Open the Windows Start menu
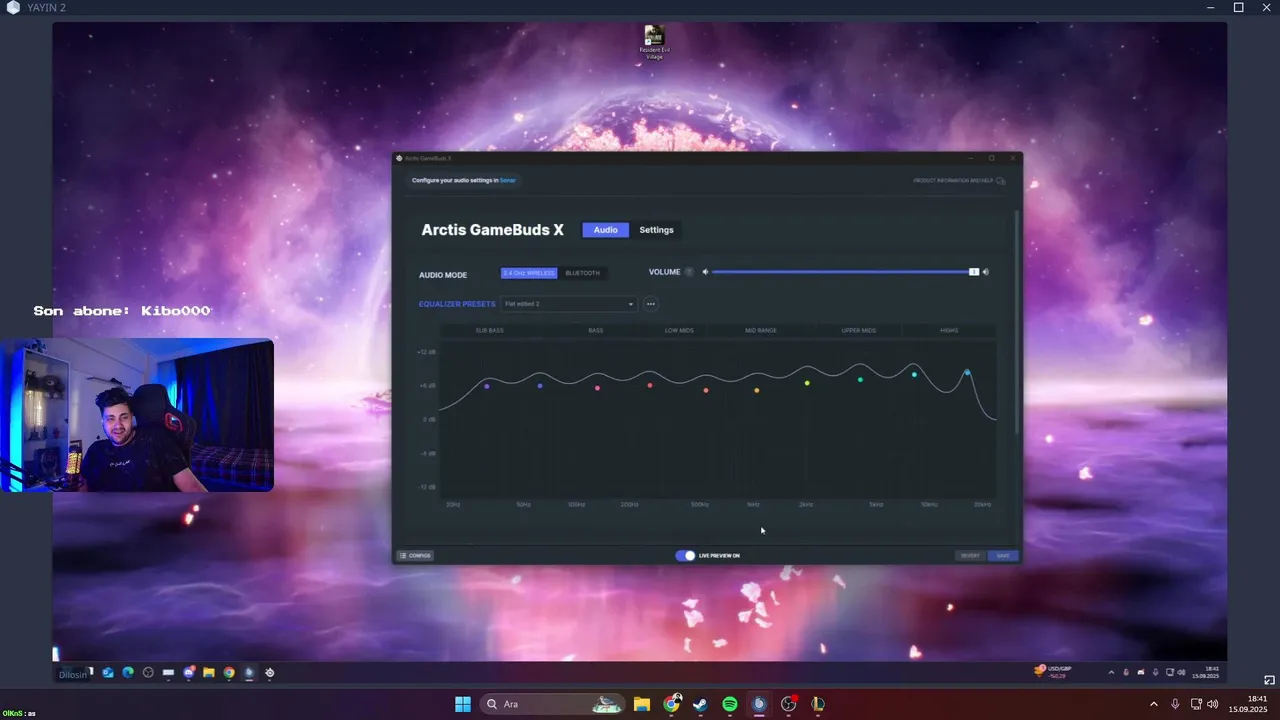The image size is (1280, 720). click(463, 704)
